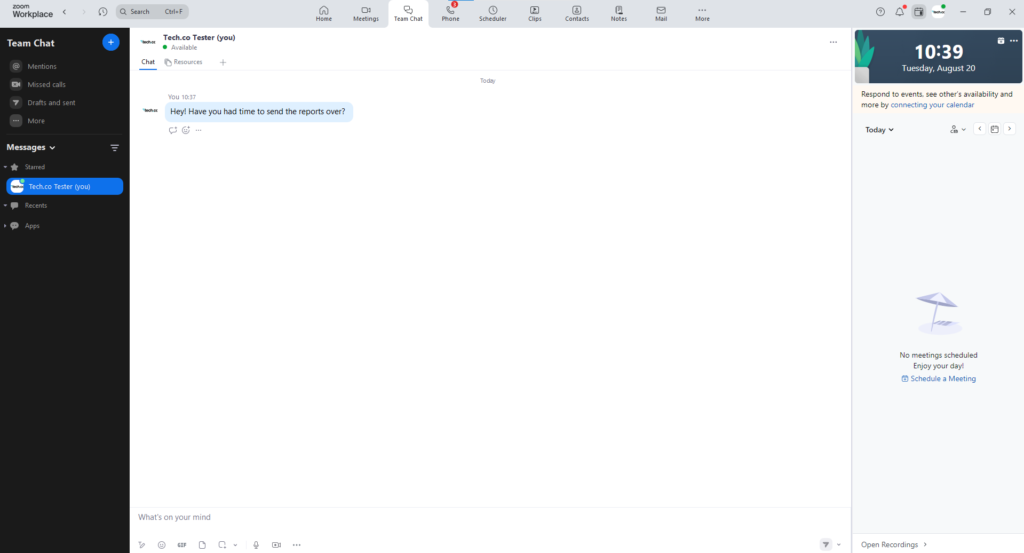Open the Messages dropdown in sidebar
Screen dimensions: 1024x553
31,148
